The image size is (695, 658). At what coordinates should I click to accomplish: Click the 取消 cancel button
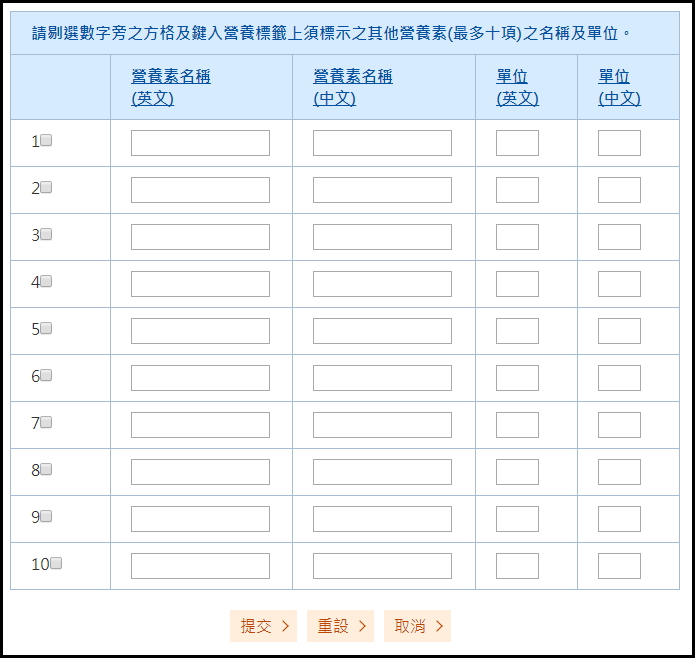[x=417, y=626]
